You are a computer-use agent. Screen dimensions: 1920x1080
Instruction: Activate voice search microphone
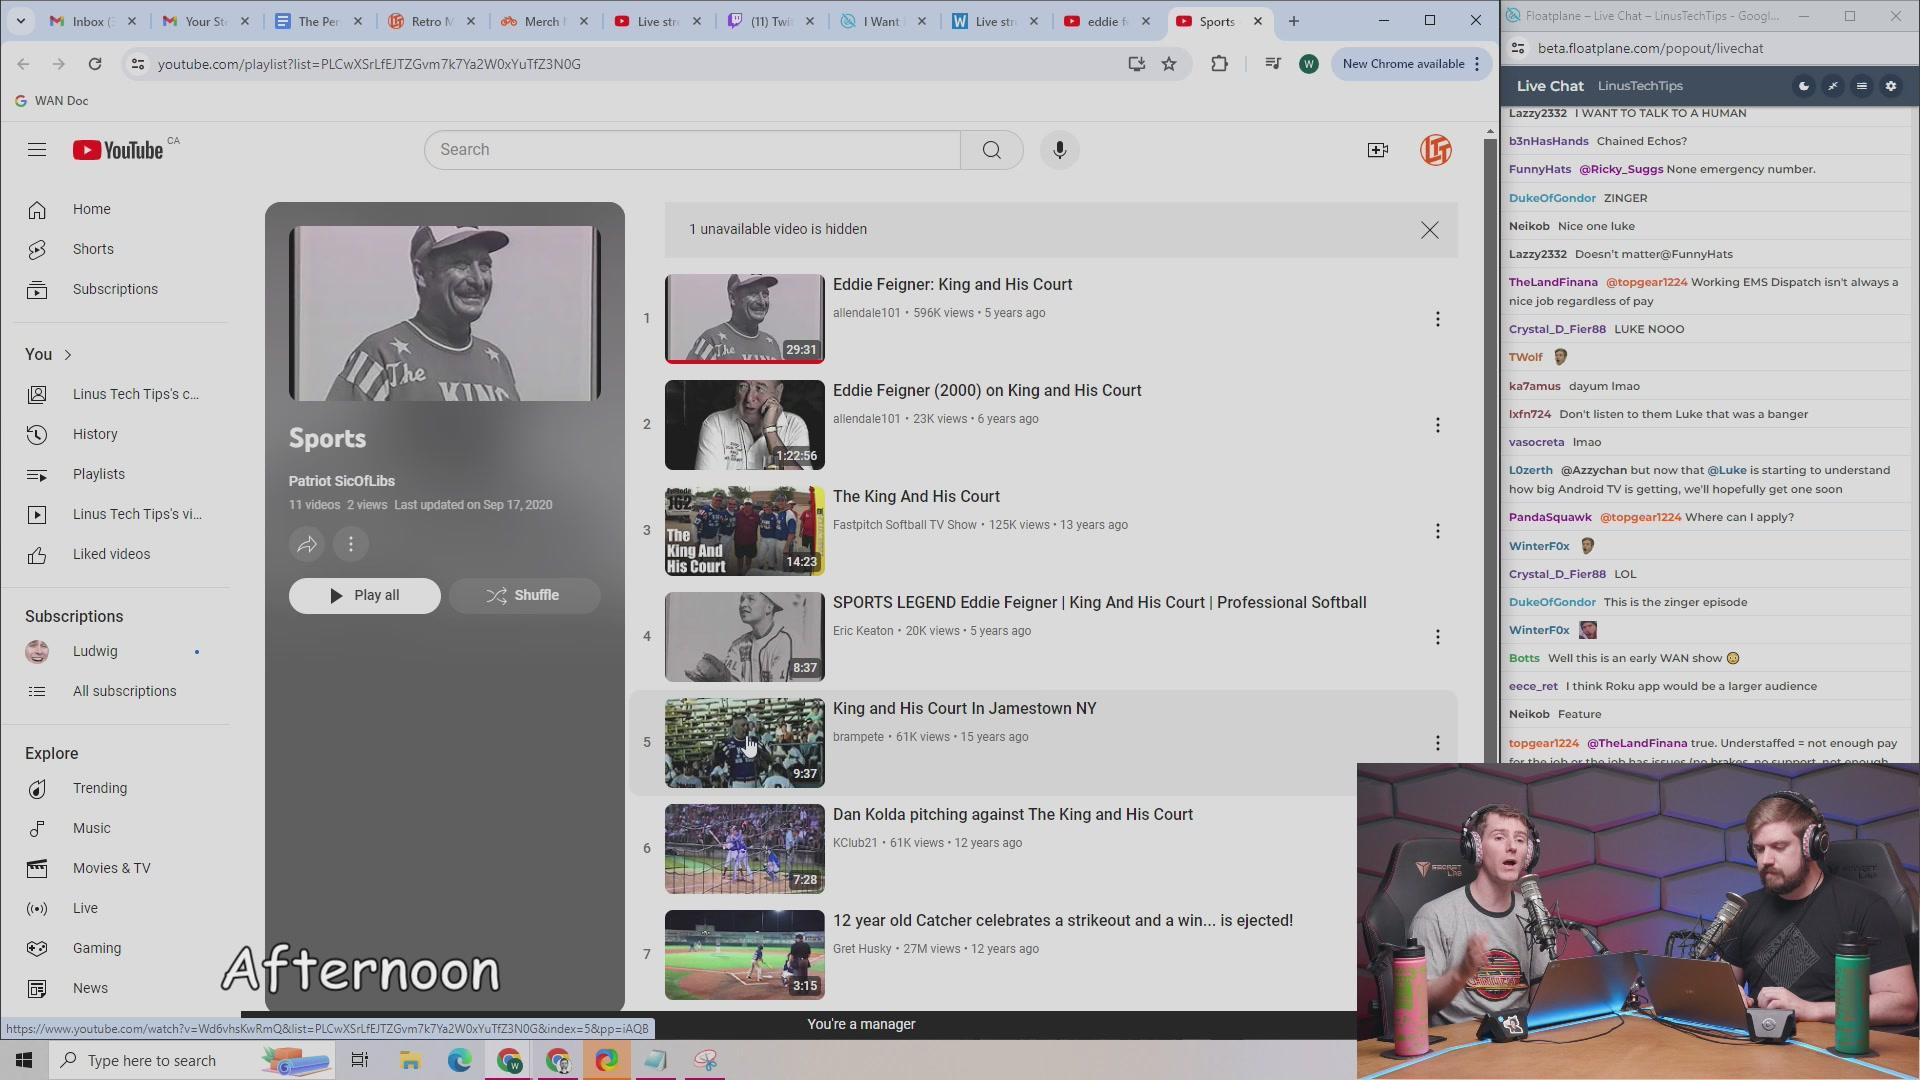point(1060,150)
